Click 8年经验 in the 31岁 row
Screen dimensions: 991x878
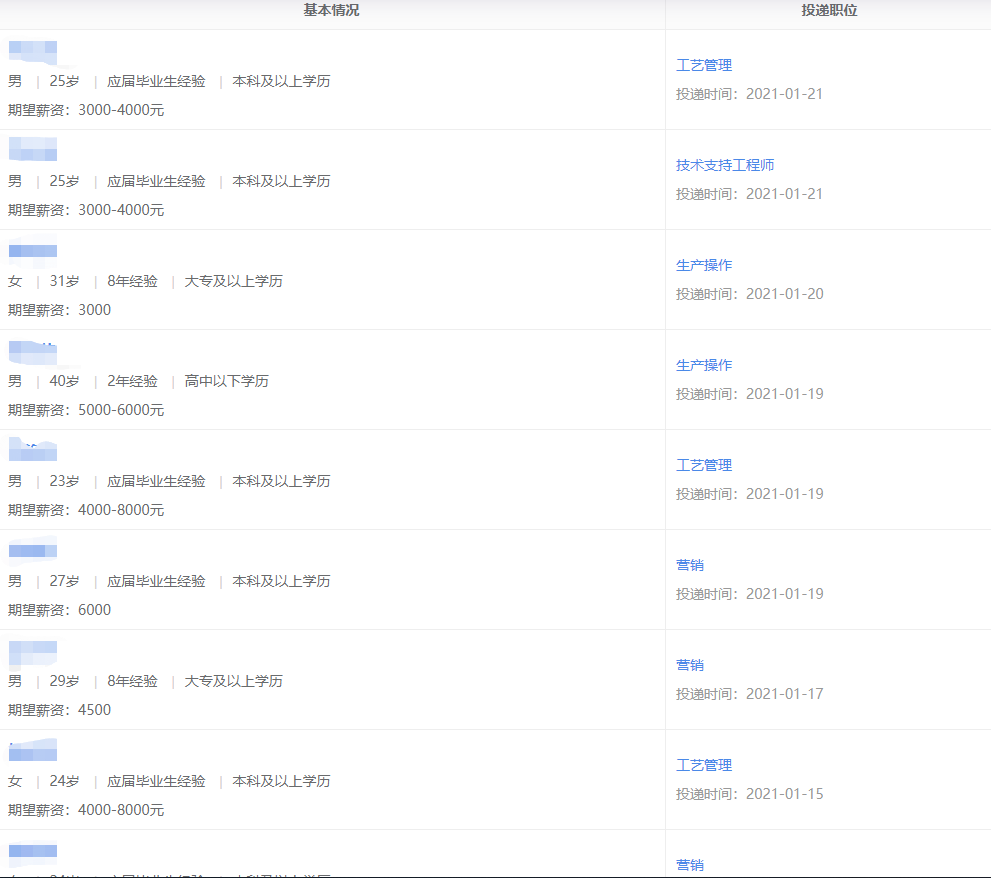tap(132, 281)
